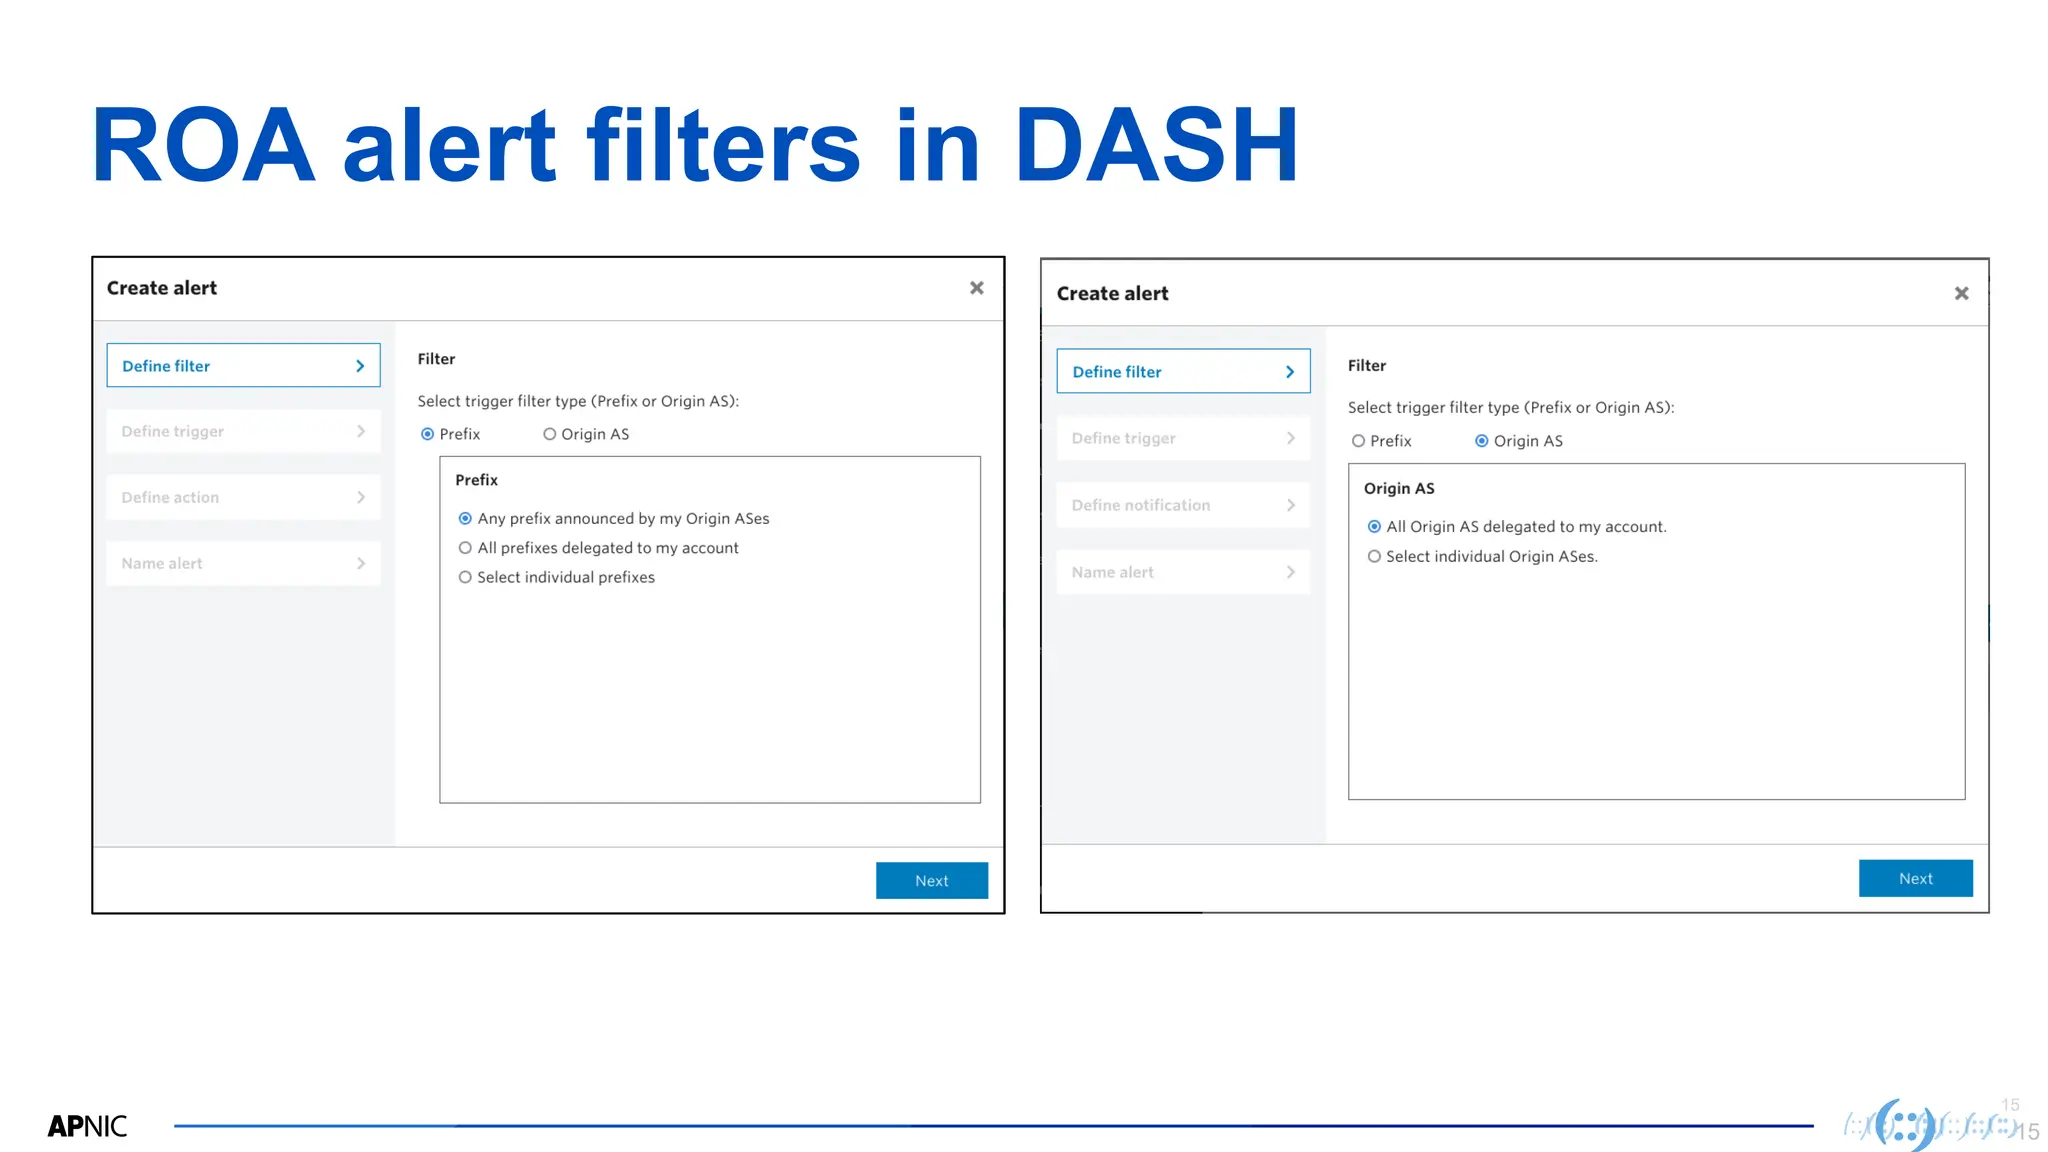Screen dimensions: 2048x1152
Task: Open Define filter step in right dialog
Action: tap(1183, 371)
